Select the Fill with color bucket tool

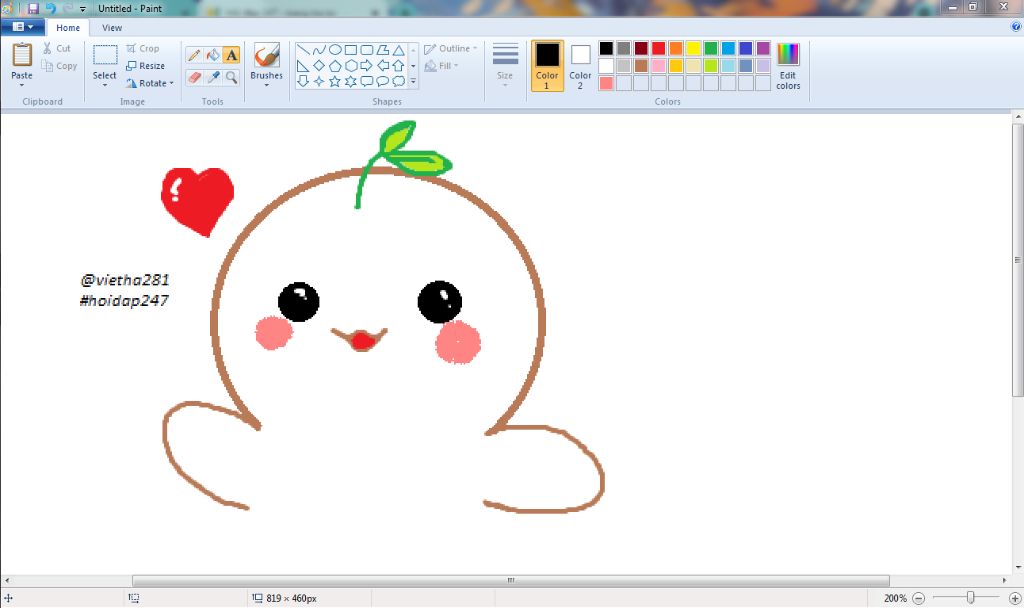coord(213,56)
